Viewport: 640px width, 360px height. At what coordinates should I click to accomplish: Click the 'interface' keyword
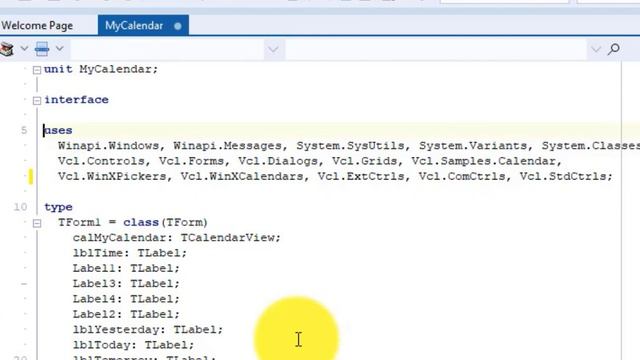76,100
